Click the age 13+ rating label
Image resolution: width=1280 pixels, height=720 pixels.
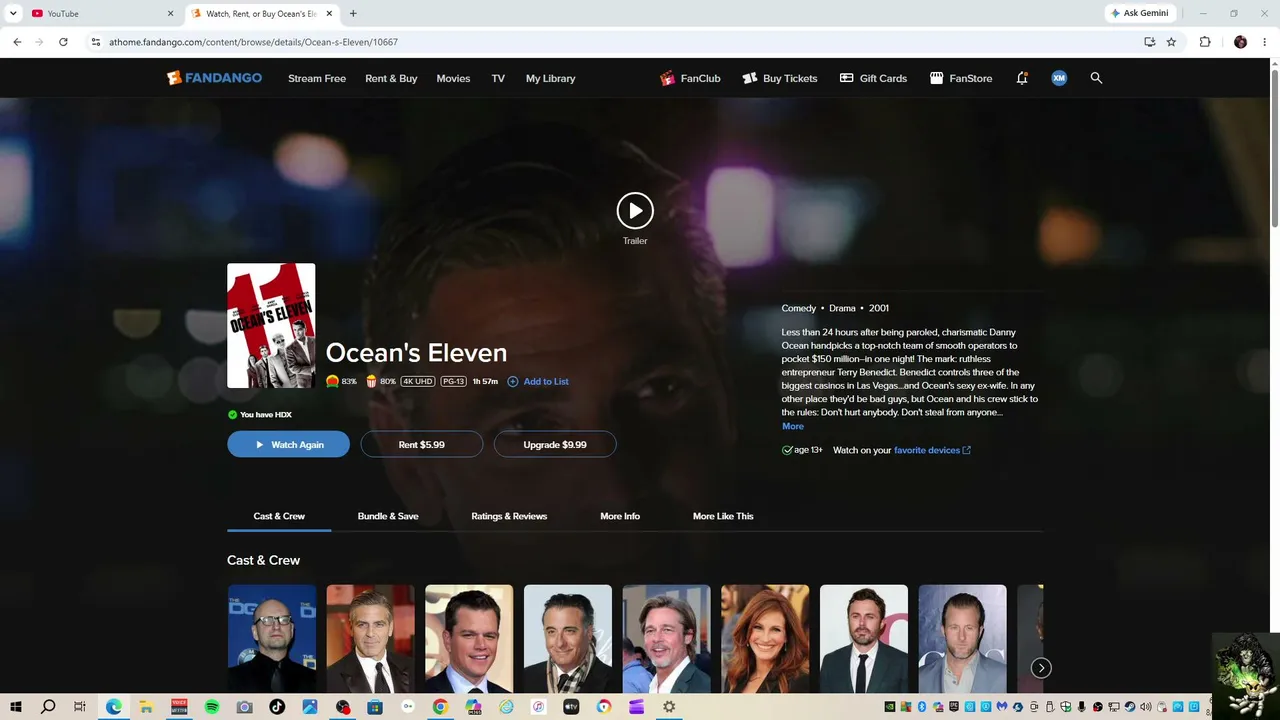tap(802, 450)
